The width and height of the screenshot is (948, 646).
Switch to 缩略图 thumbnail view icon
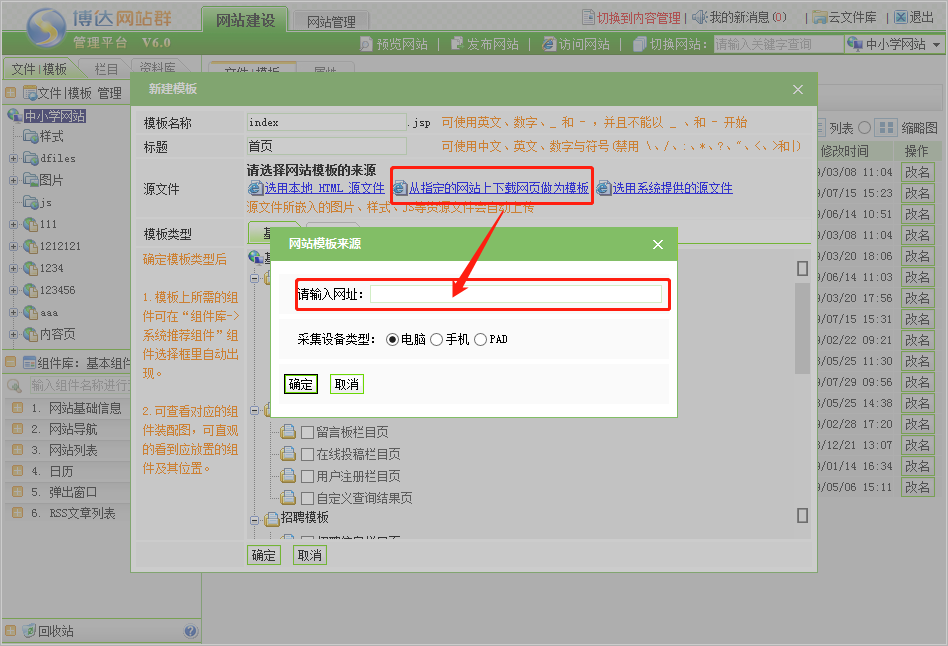pos(886,128)
